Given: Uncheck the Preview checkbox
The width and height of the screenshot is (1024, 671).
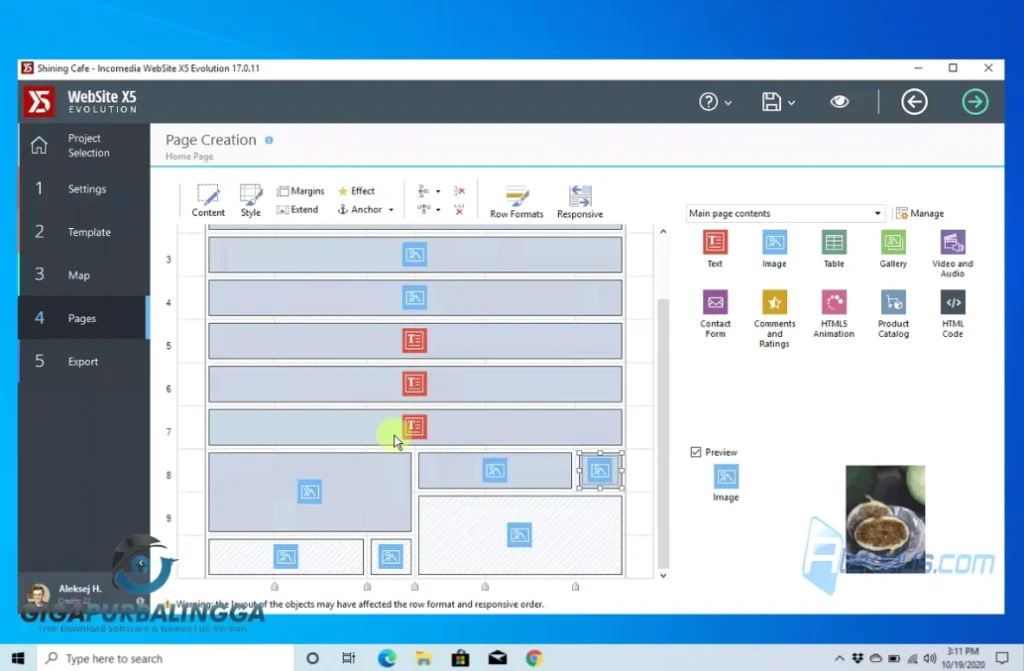Looking at the screenshot, I should point(696,453).
